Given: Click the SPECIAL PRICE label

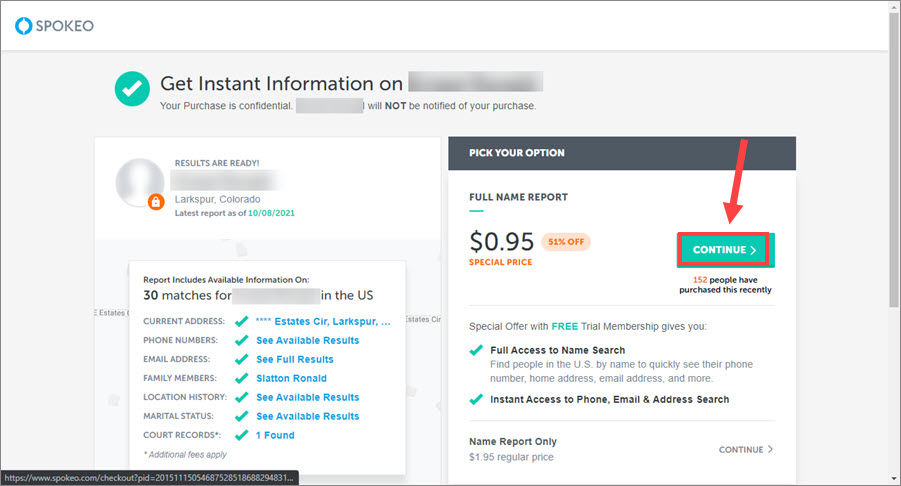Looking at the screenshot, I should 500,262.
